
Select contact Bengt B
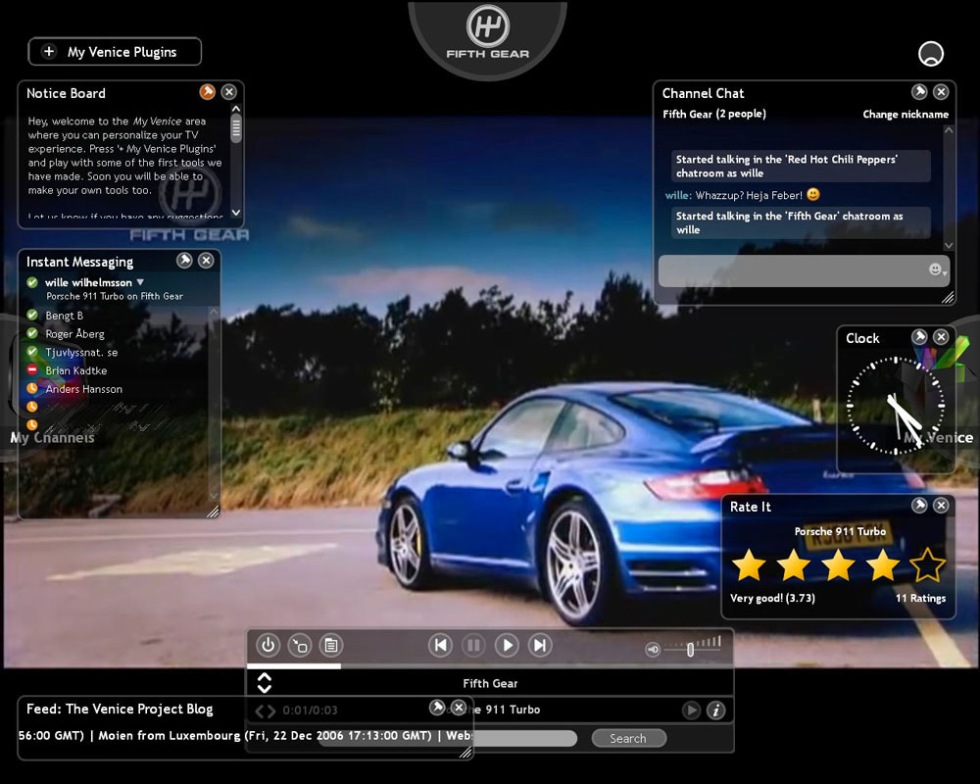[x=64, y=316]
